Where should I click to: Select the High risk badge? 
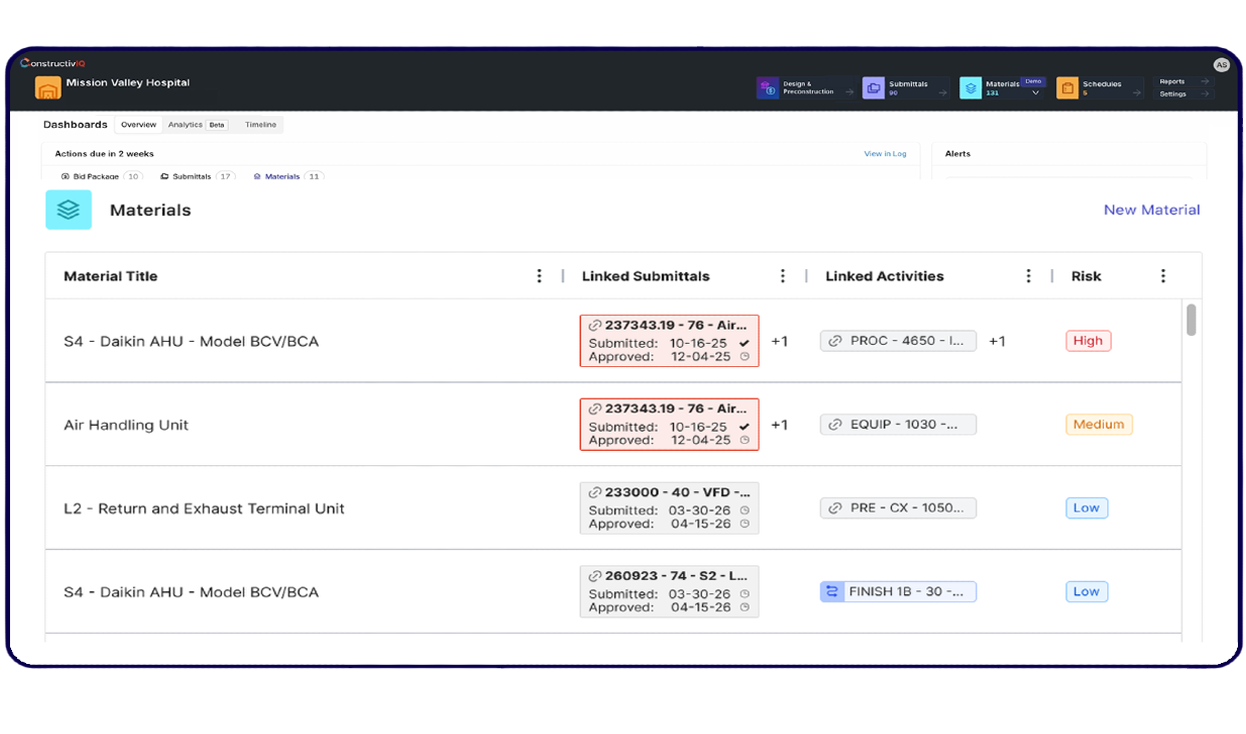(x=1088, y=341)
